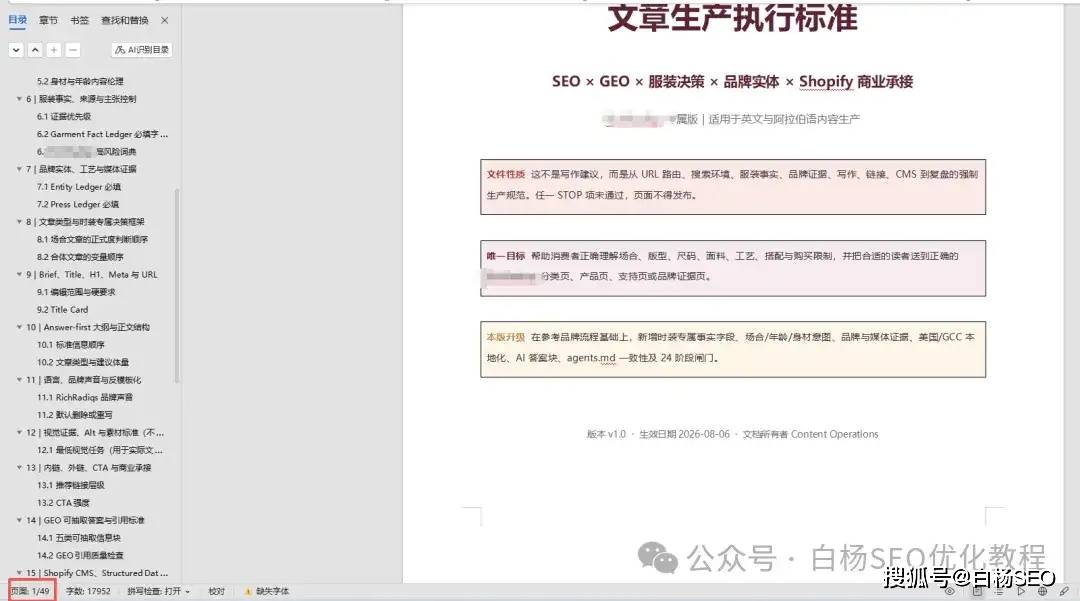Viewport: 1080px width, 601px height.
Task: Go to heading 8.2 合体文章的变量顺序
Action: tap(80, 257)
